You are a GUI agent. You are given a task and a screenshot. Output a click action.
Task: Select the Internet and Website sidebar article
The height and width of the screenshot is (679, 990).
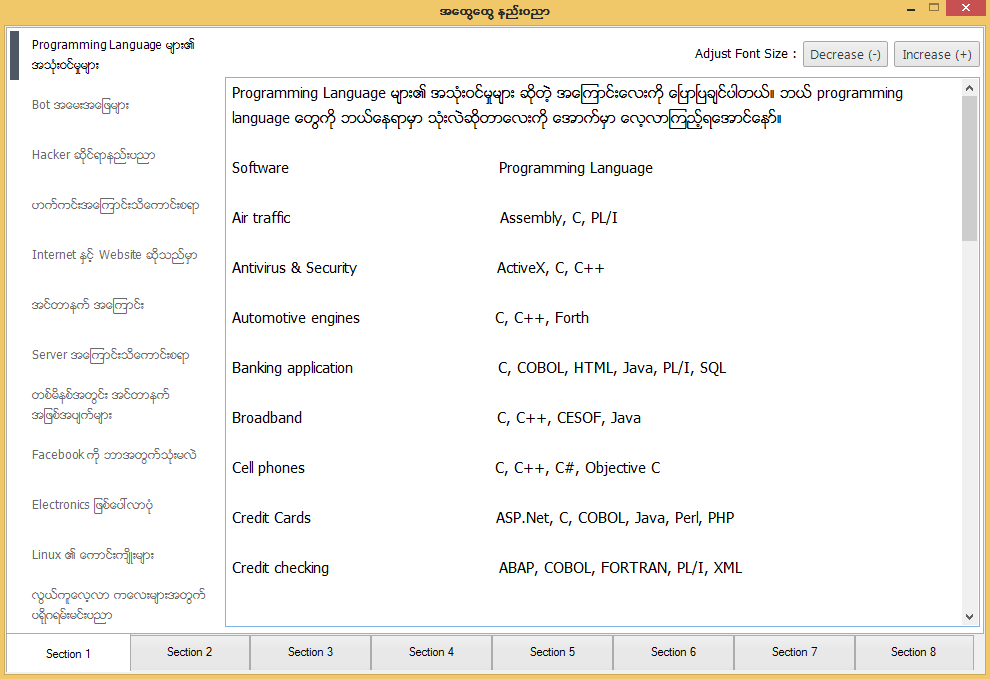pyautogui.click(x=114, y=255)
